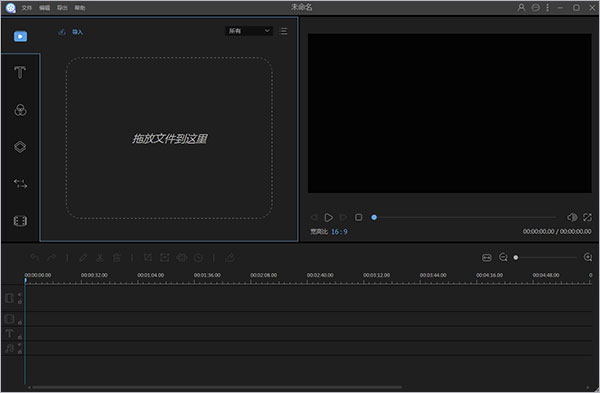Click the split scissors tool

(x=100, y=258)
